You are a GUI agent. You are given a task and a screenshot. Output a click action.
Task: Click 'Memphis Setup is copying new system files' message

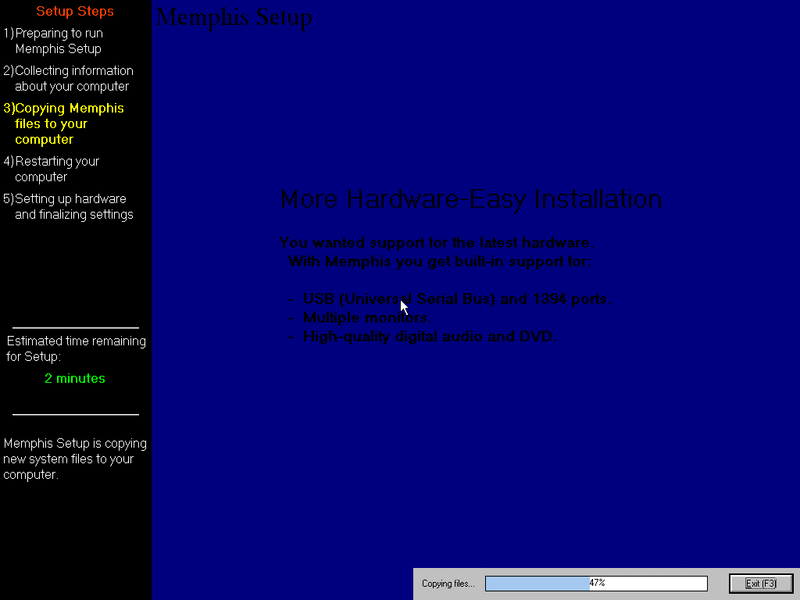75,459
